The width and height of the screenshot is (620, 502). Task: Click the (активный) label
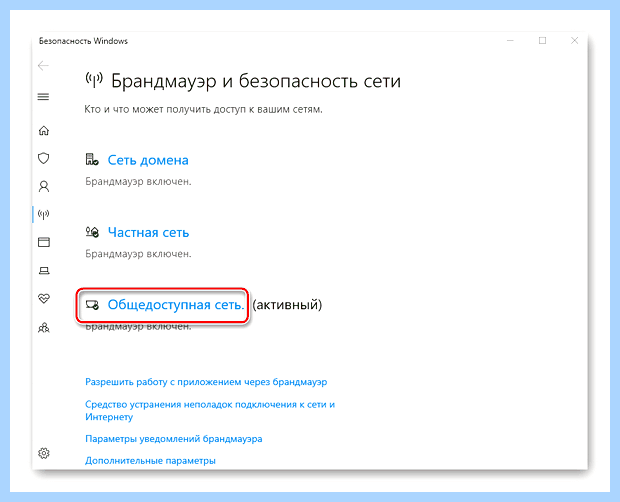287,305
